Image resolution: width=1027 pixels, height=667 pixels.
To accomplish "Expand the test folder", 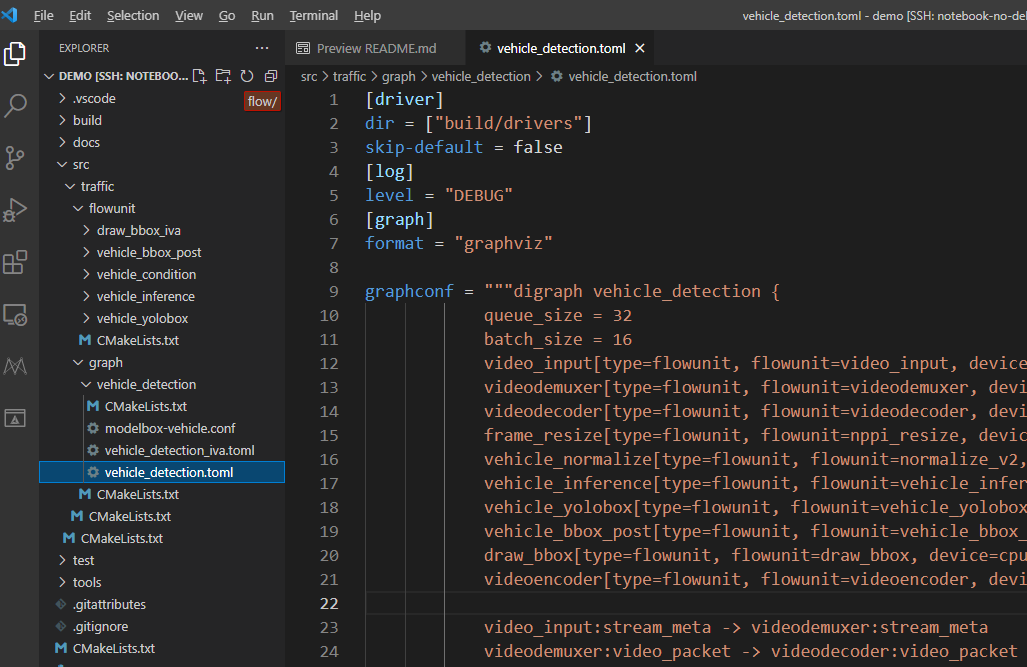I will point(162,560).
